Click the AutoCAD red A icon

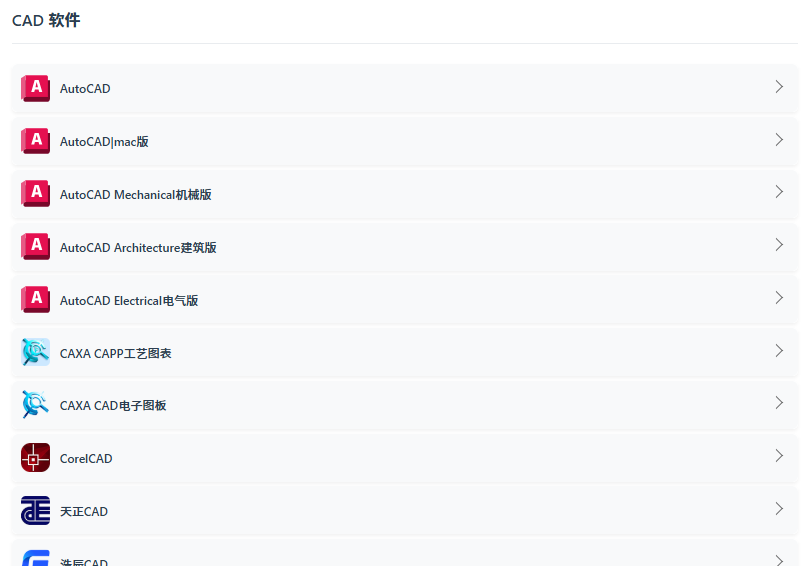coord(36,88)
